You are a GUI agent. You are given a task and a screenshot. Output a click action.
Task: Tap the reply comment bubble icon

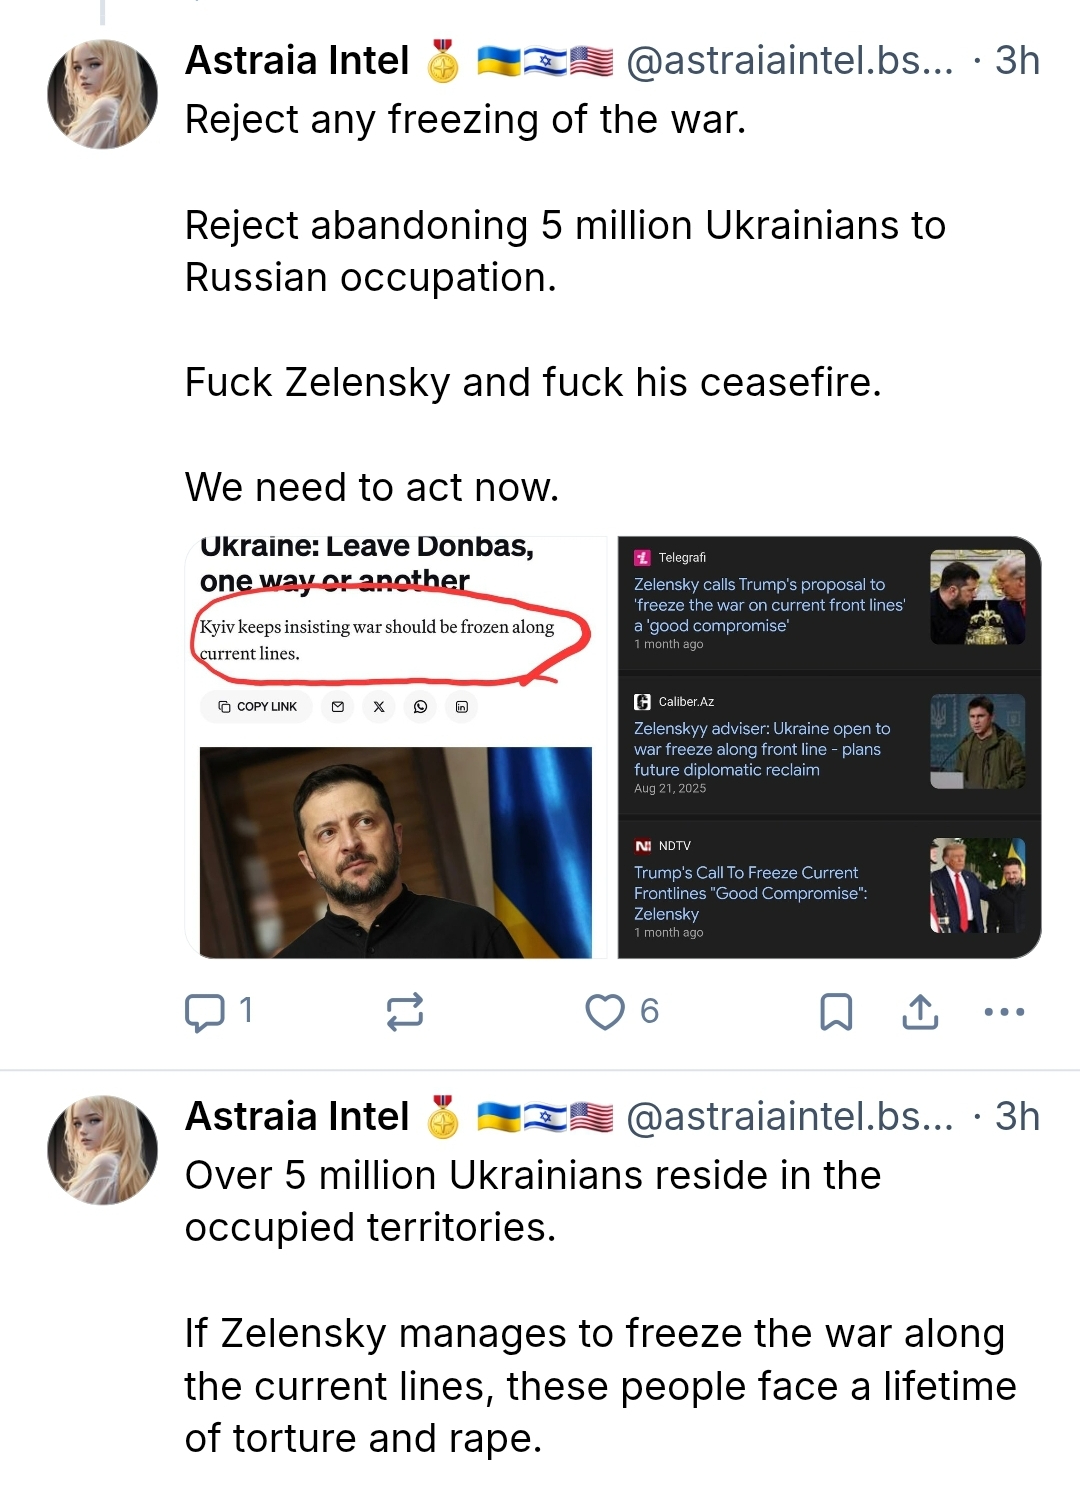(205, 1012)
